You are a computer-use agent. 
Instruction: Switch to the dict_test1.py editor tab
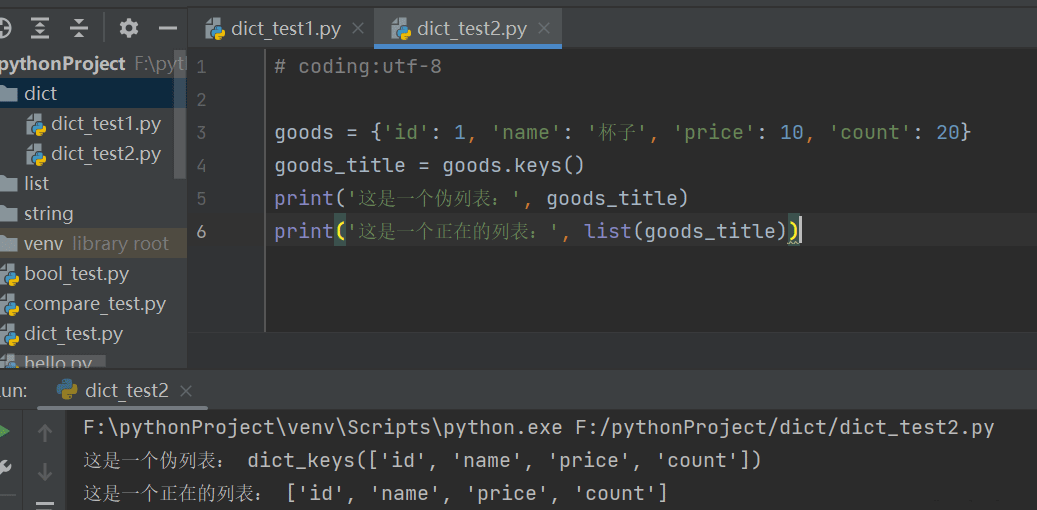pyautogui.click(x=285, y=29)
